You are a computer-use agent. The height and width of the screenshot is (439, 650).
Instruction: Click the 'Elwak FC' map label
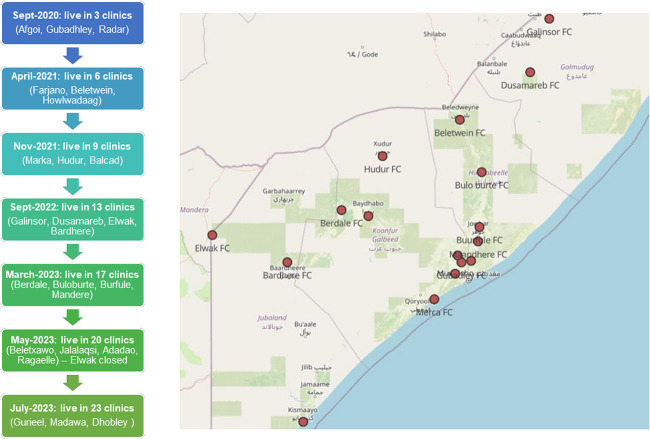tap(212, 248)
